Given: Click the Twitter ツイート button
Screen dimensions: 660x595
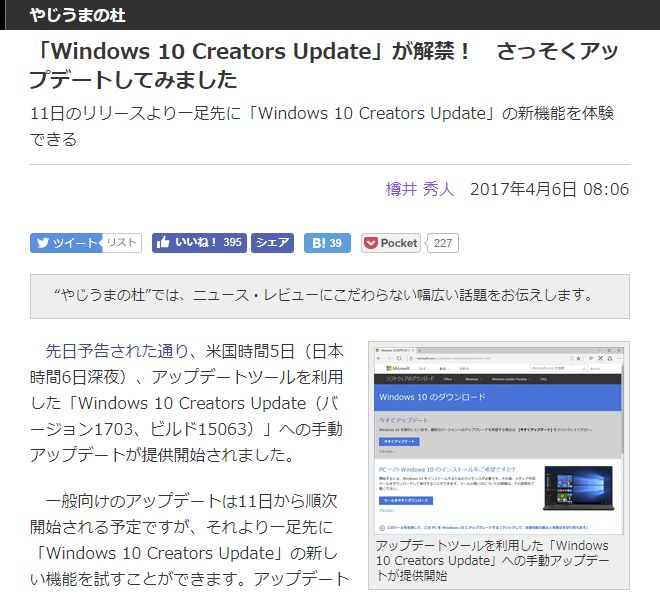Looking at the screenshot, I should (66, 243).
